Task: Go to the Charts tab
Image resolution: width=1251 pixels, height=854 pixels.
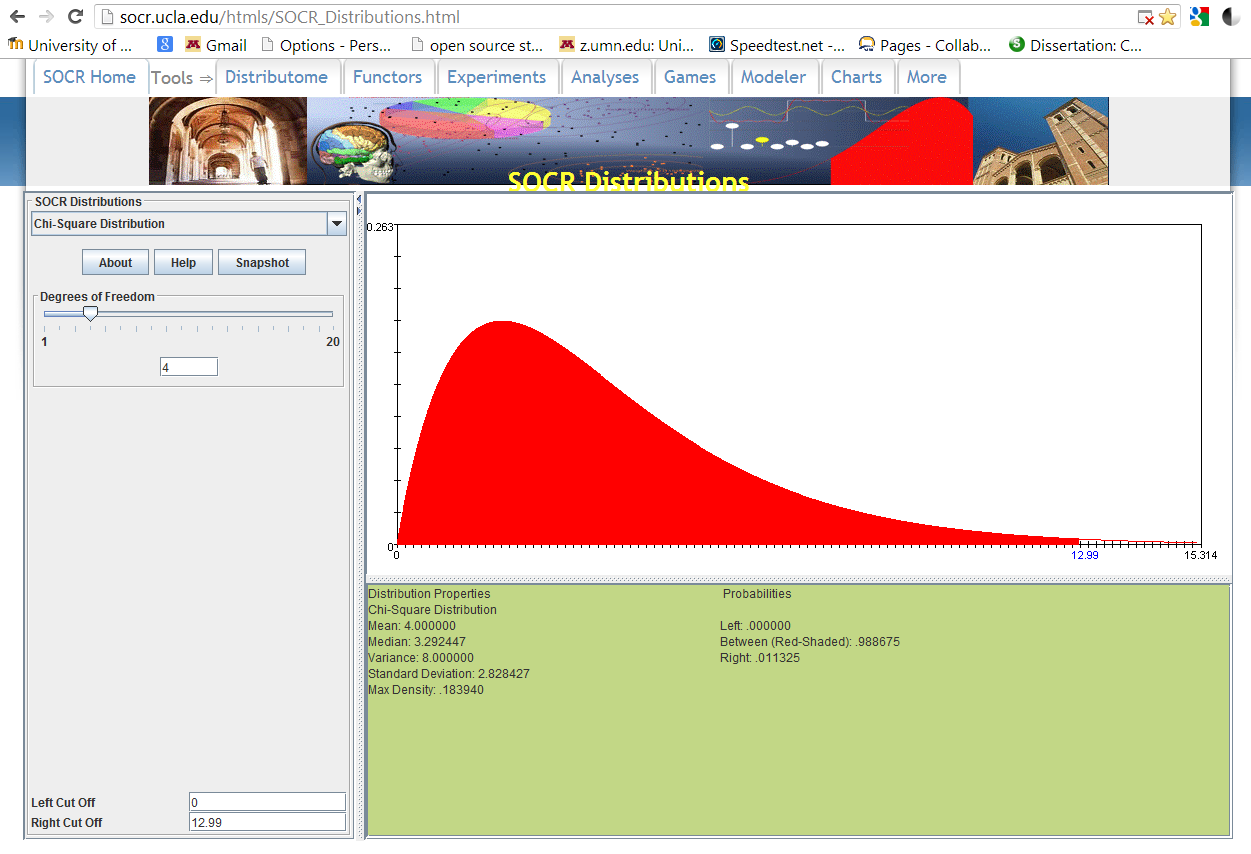Action: (856, 77)
